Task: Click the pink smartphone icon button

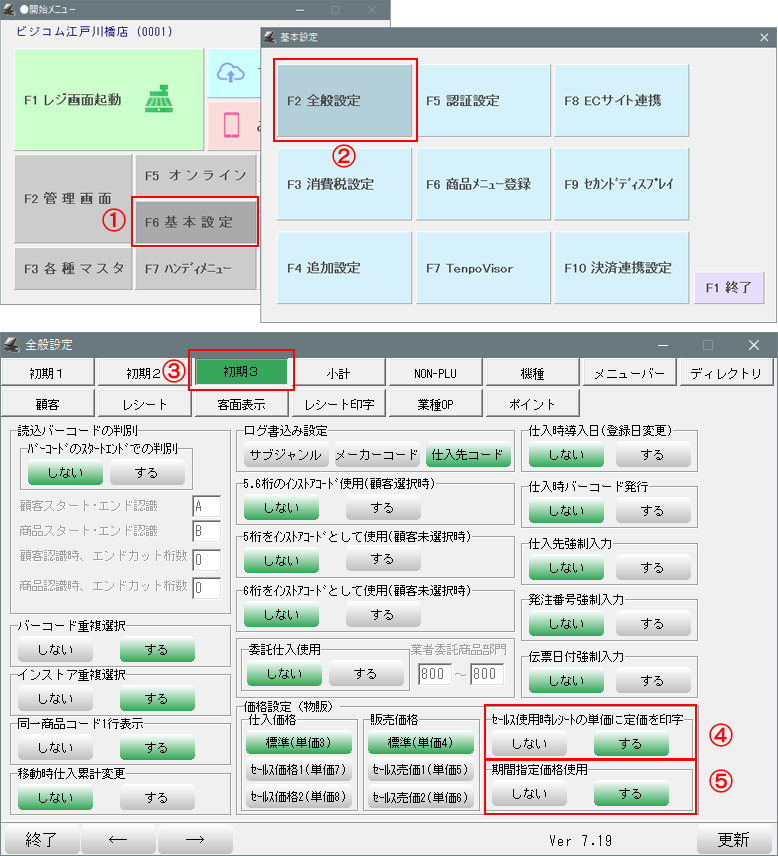Action: click(x=231, y=125)
